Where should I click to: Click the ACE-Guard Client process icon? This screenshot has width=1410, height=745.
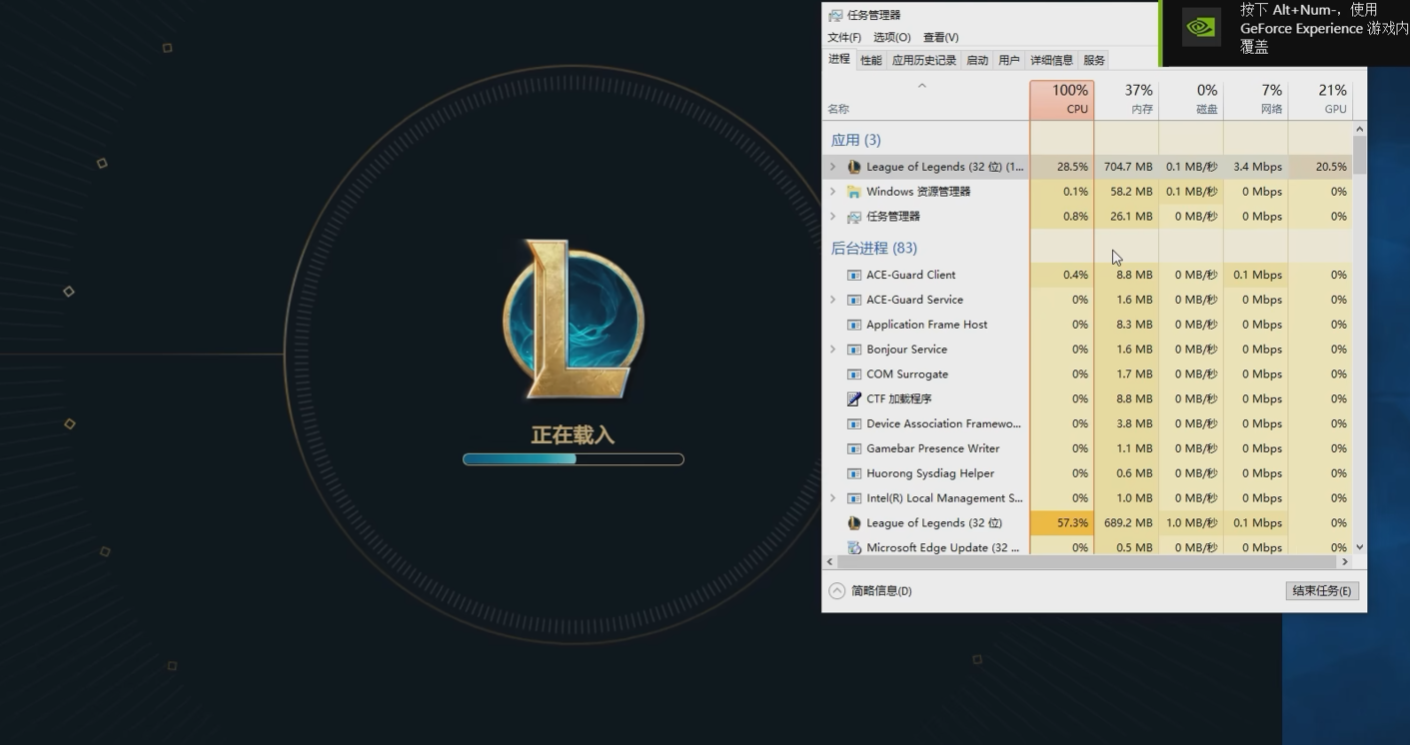854,275
